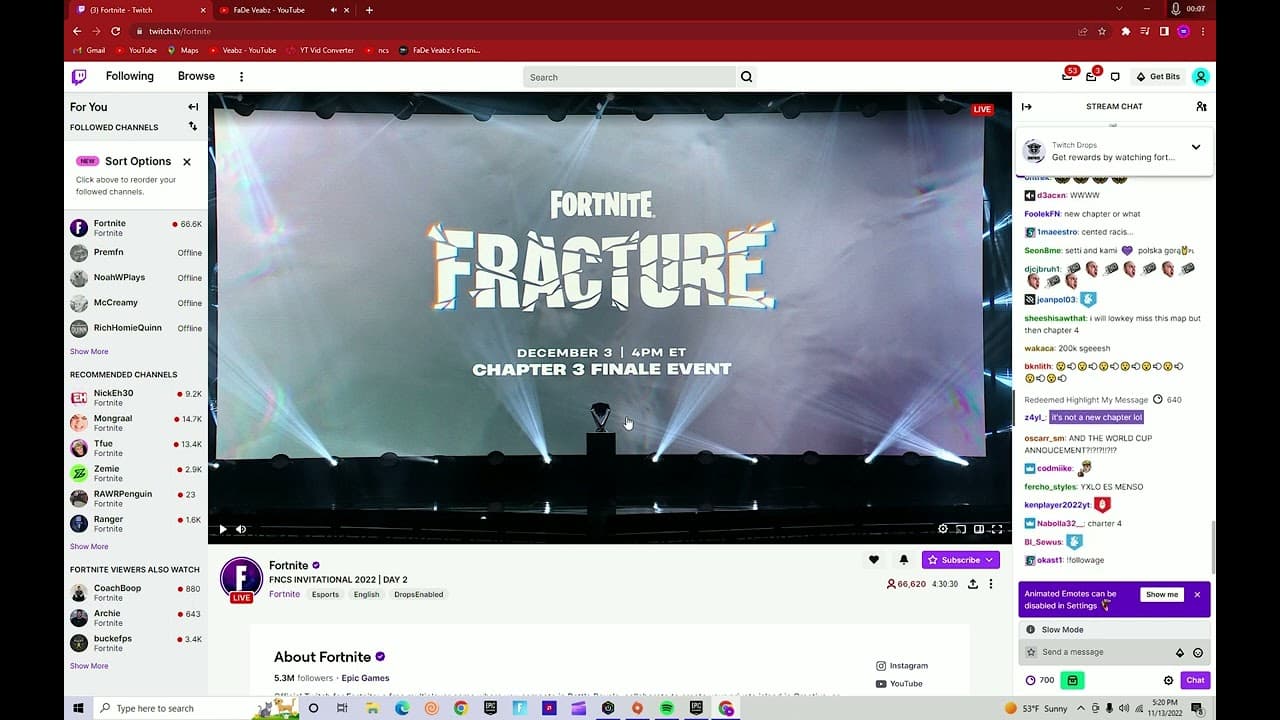Click the Twitch logo home icon
Screen dimensions: 1280x720
[x=79, y=77]
